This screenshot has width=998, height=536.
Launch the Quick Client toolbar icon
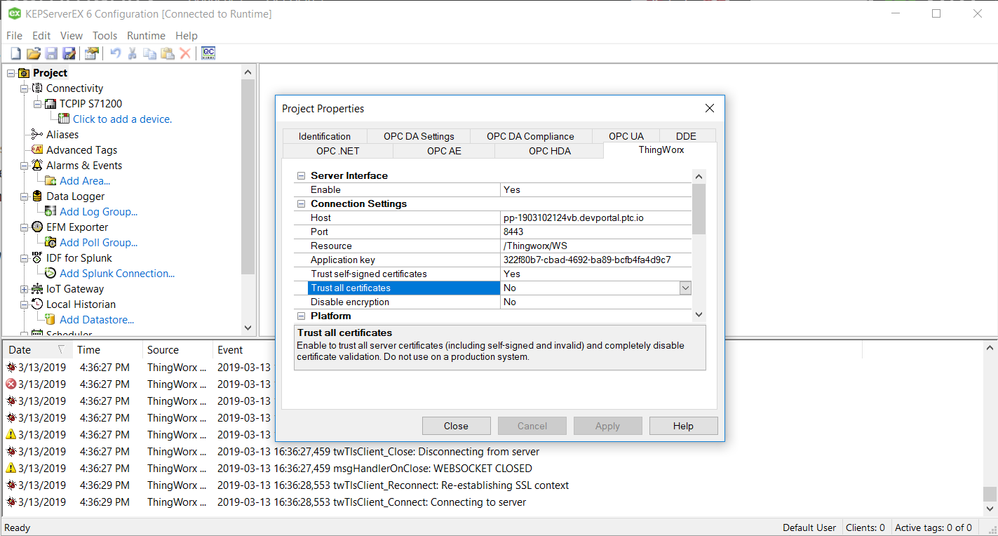tap(208, 53)
